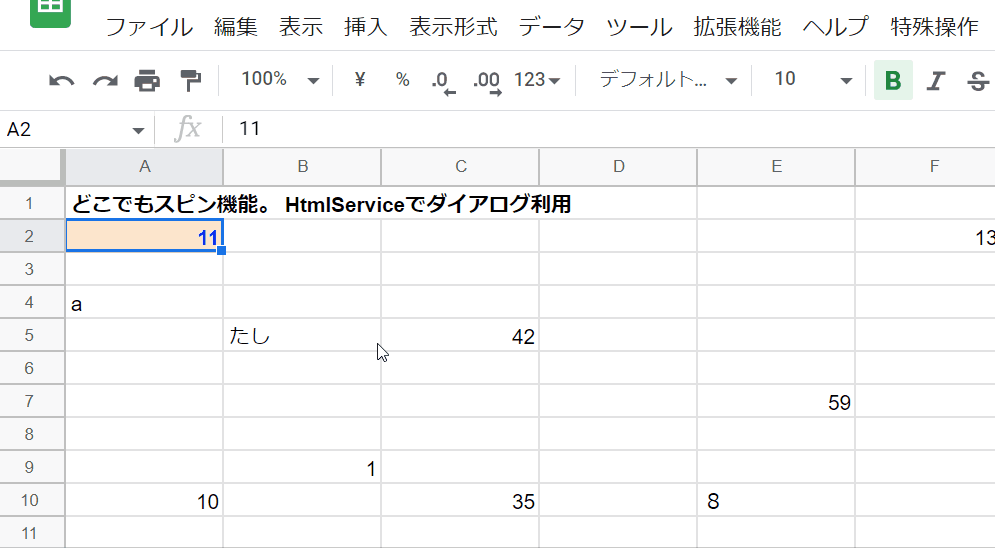
Task: Open the 特殊操作 custom menu
Action: [934, 27]
